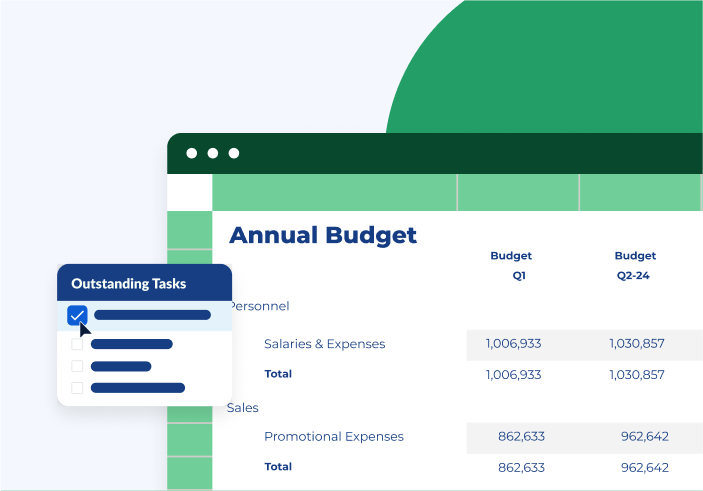Click Promotional Expenses Q1 value 862,633
The width and height of the screenshot is (703, 491).
click(521, 437)
